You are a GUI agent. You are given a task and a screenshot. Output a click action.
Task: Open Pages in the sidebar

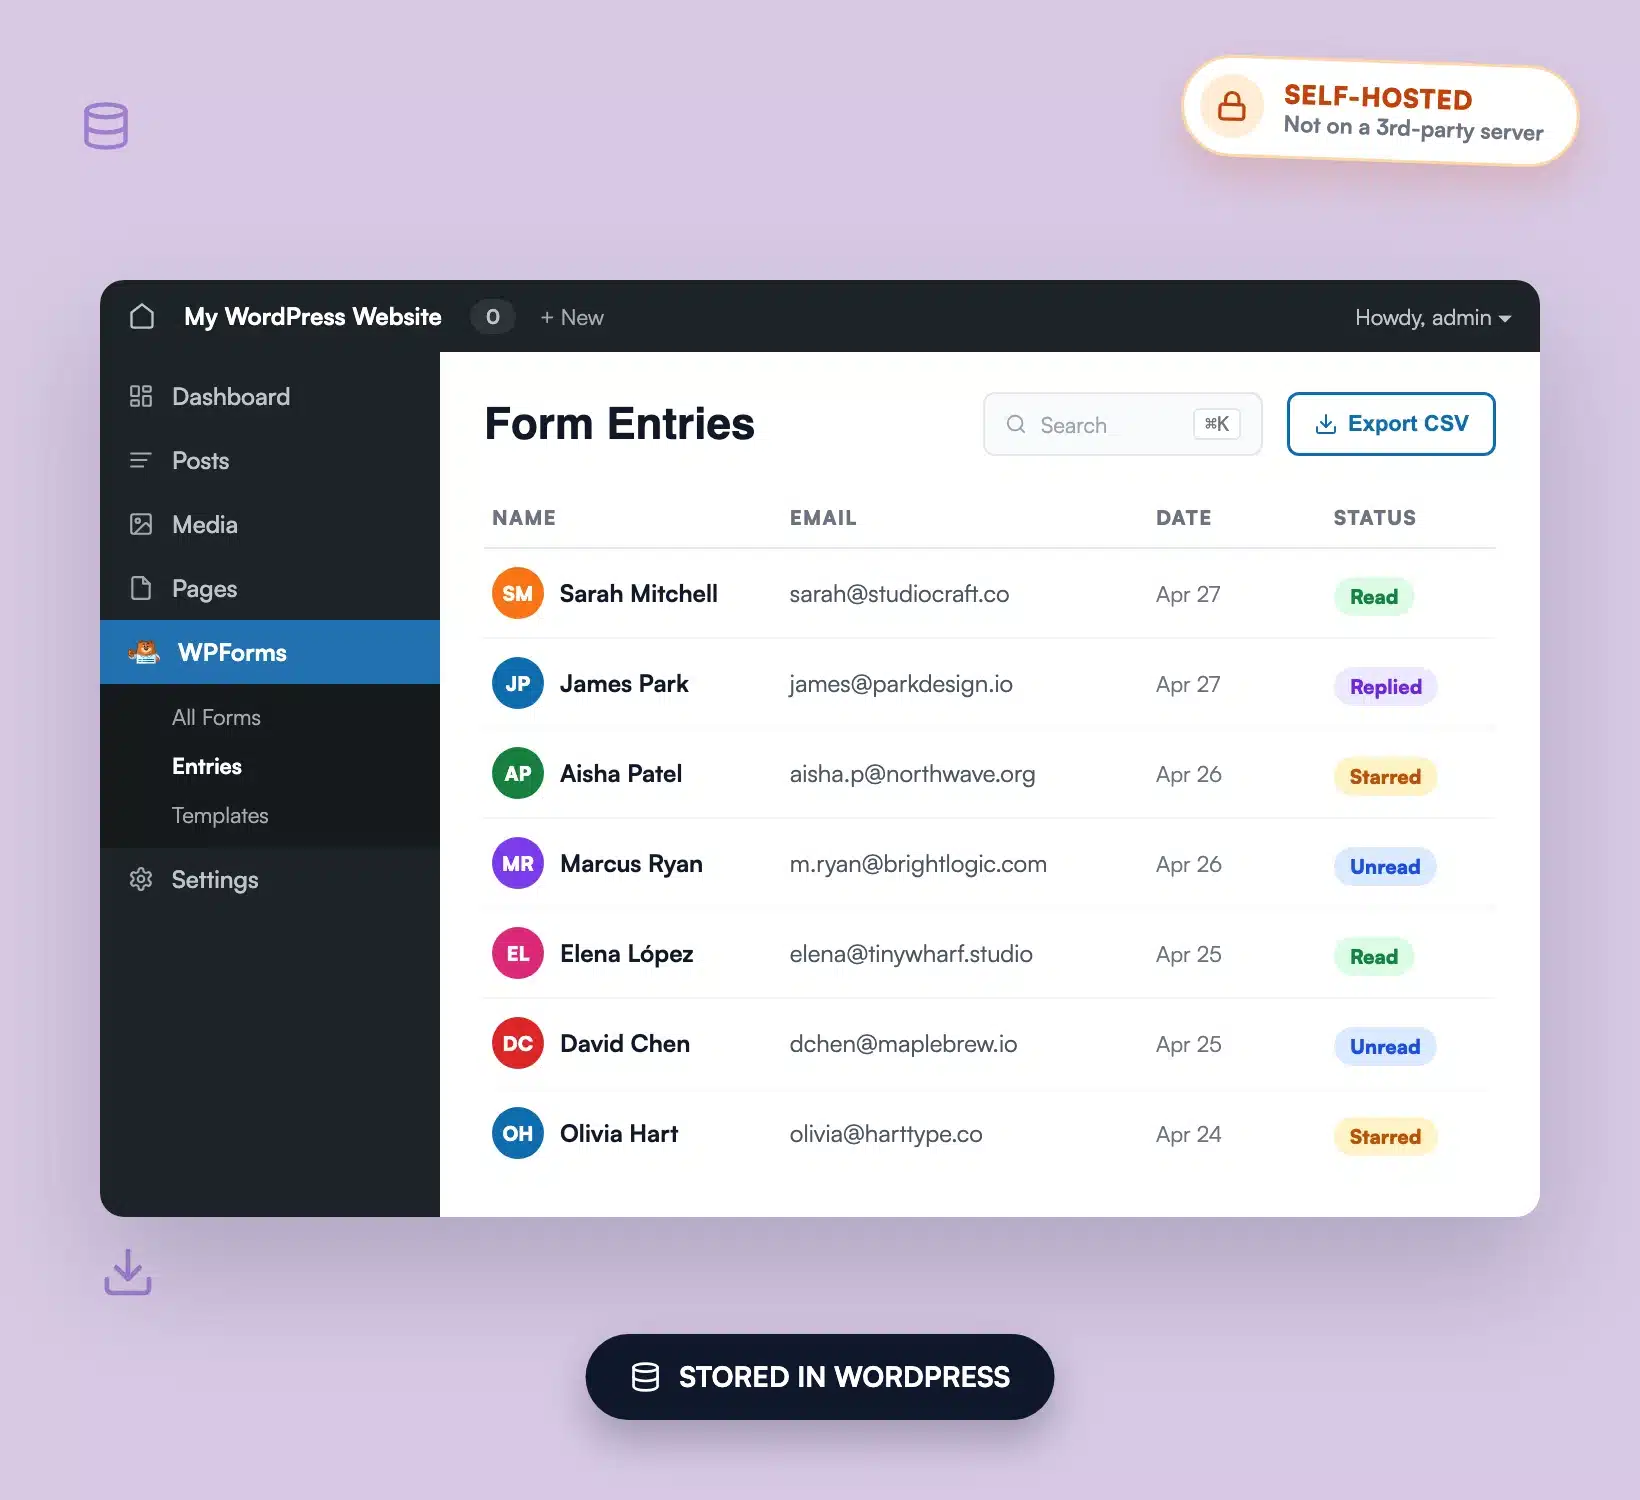click(x=270, y=588)
